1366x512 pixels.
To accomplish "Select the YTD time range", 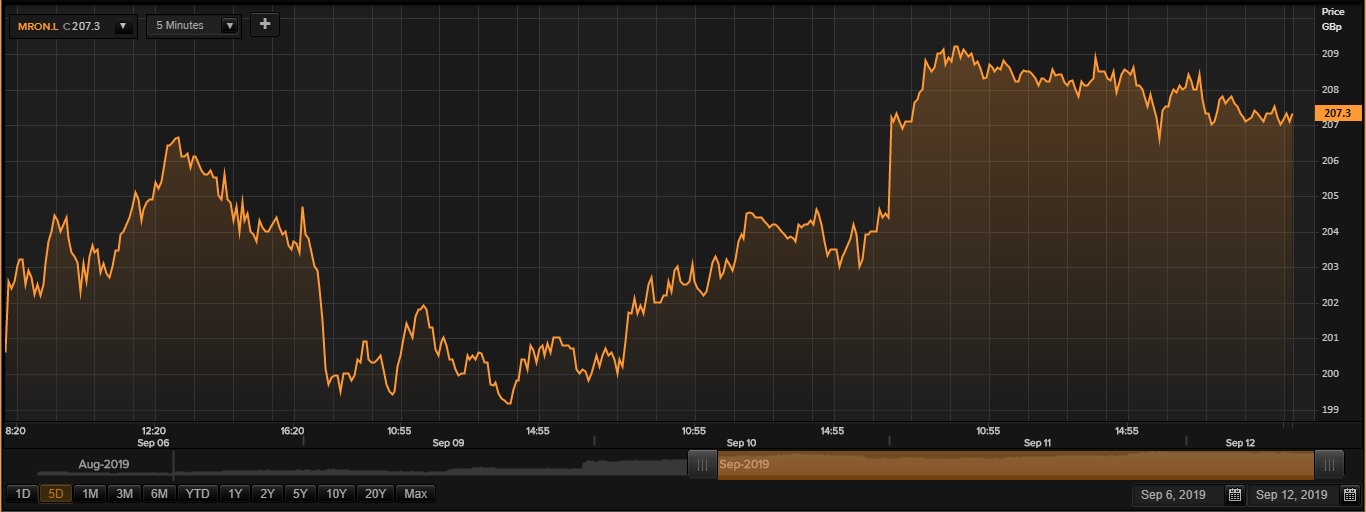I will point(198,493).
